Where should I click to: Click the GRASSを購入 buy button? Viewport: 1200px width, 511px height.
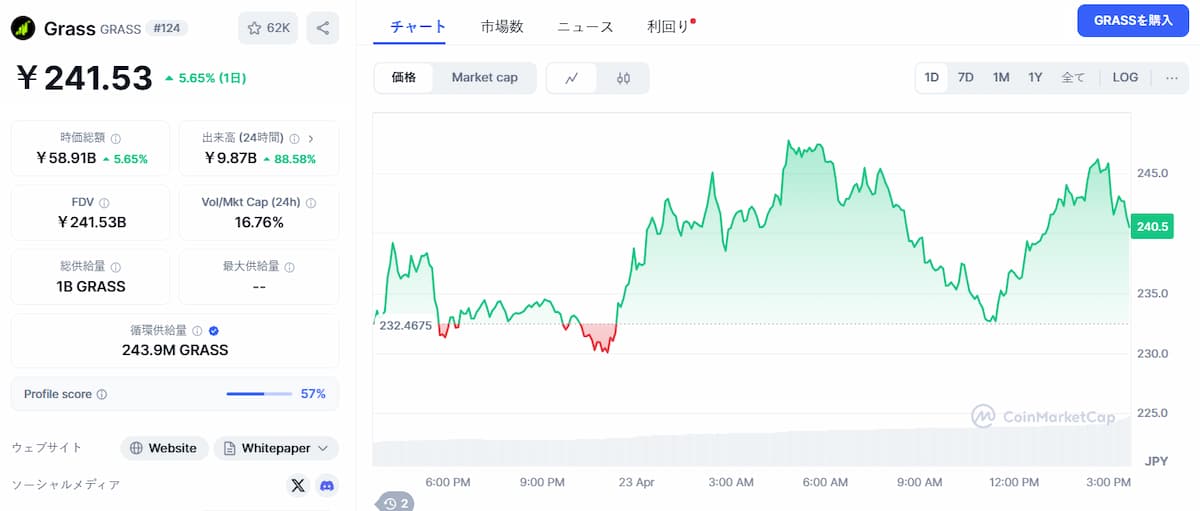[1132, 21]
